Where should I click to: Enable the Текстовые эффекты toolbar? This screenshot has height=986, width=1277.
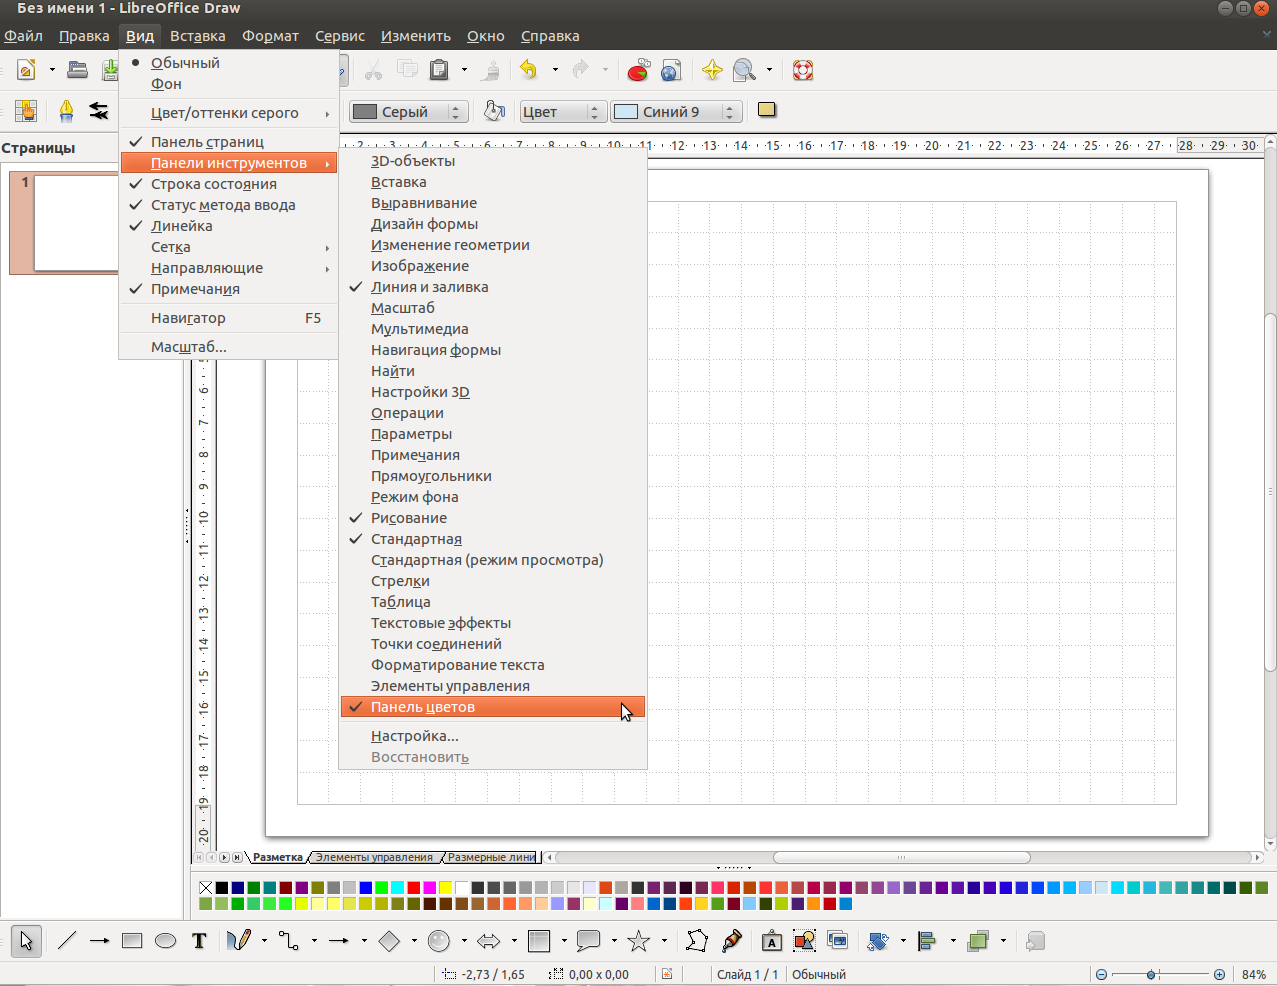493,623
